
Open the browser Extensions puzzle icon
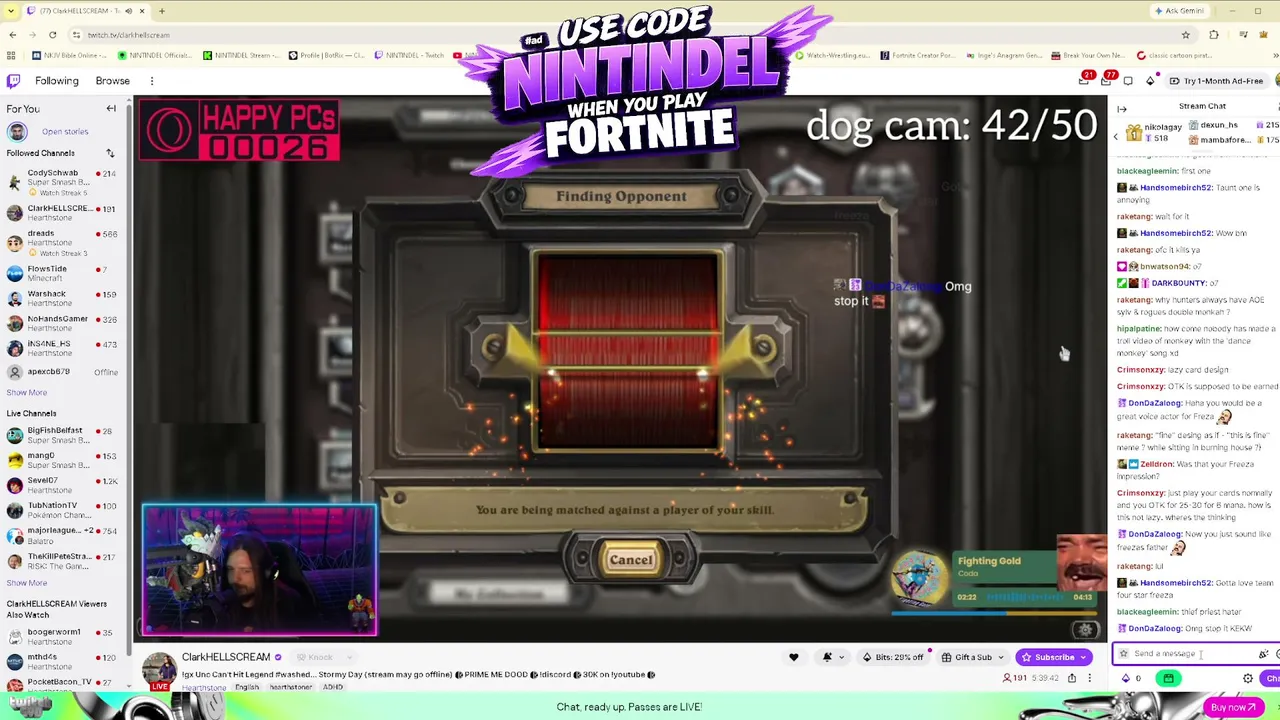pyautogui.click(x=1214, y=35)
